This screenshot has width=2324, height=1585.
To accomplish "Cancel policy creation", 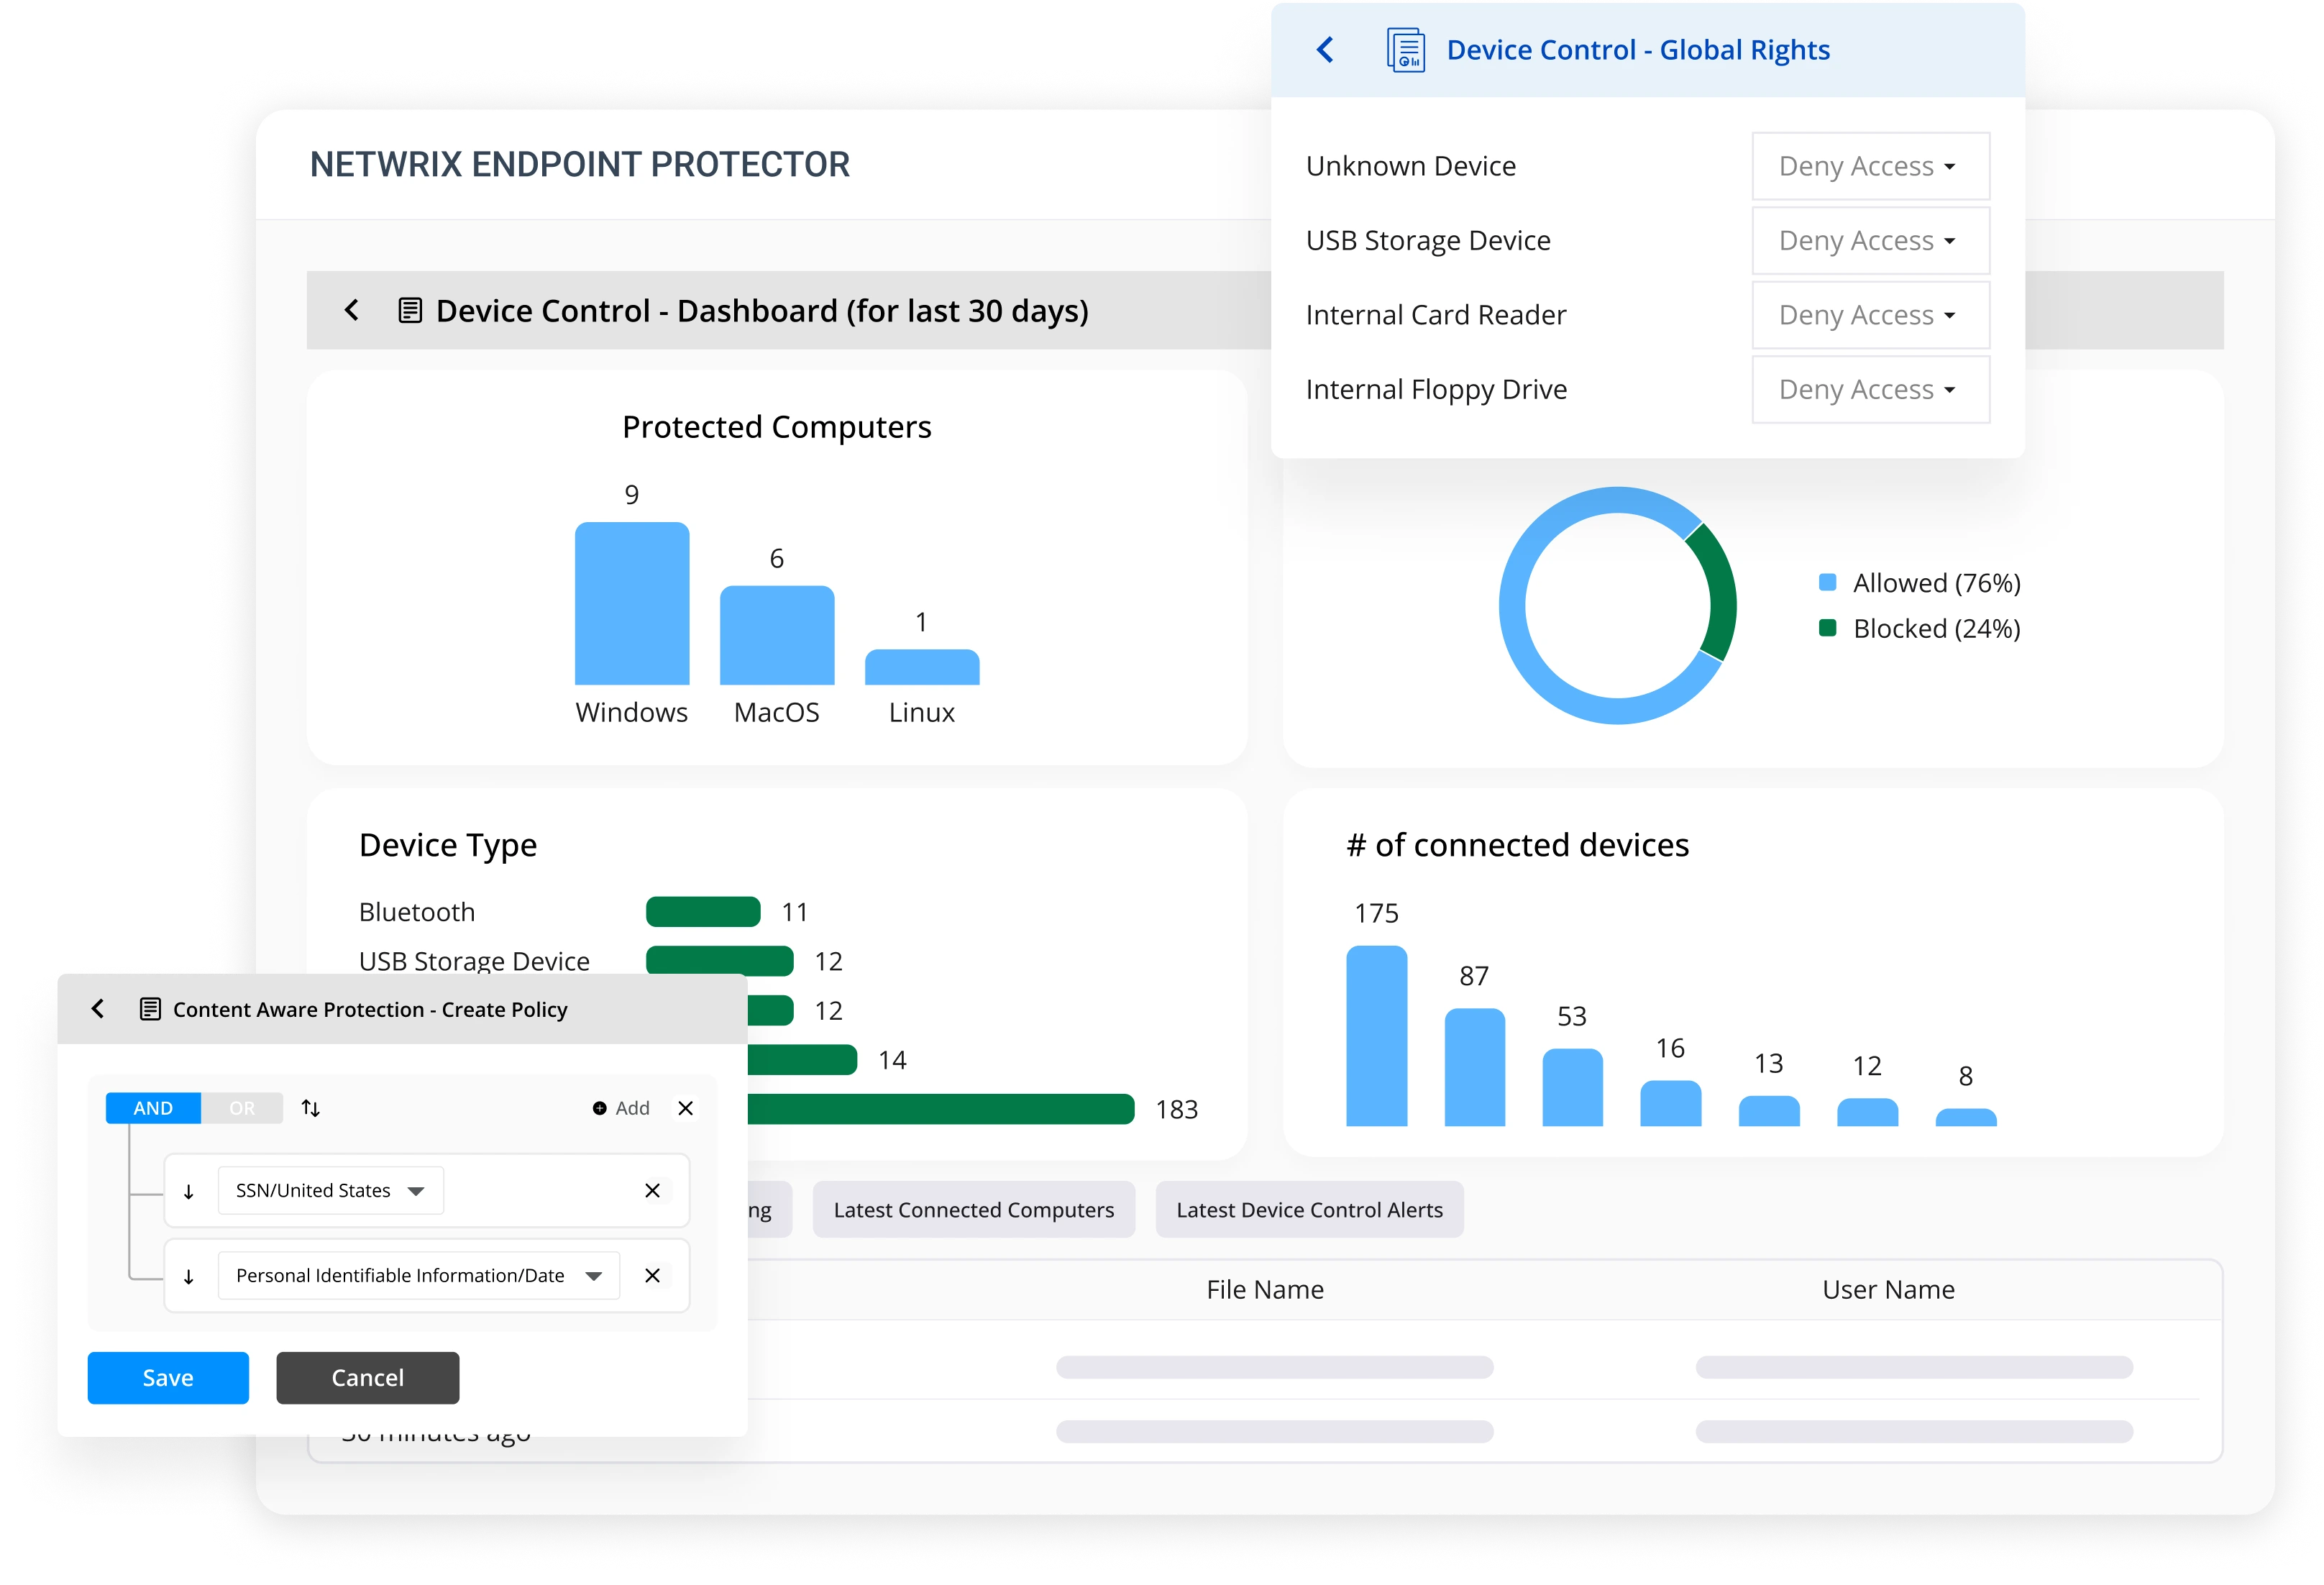I will [x=368, y=1377].
